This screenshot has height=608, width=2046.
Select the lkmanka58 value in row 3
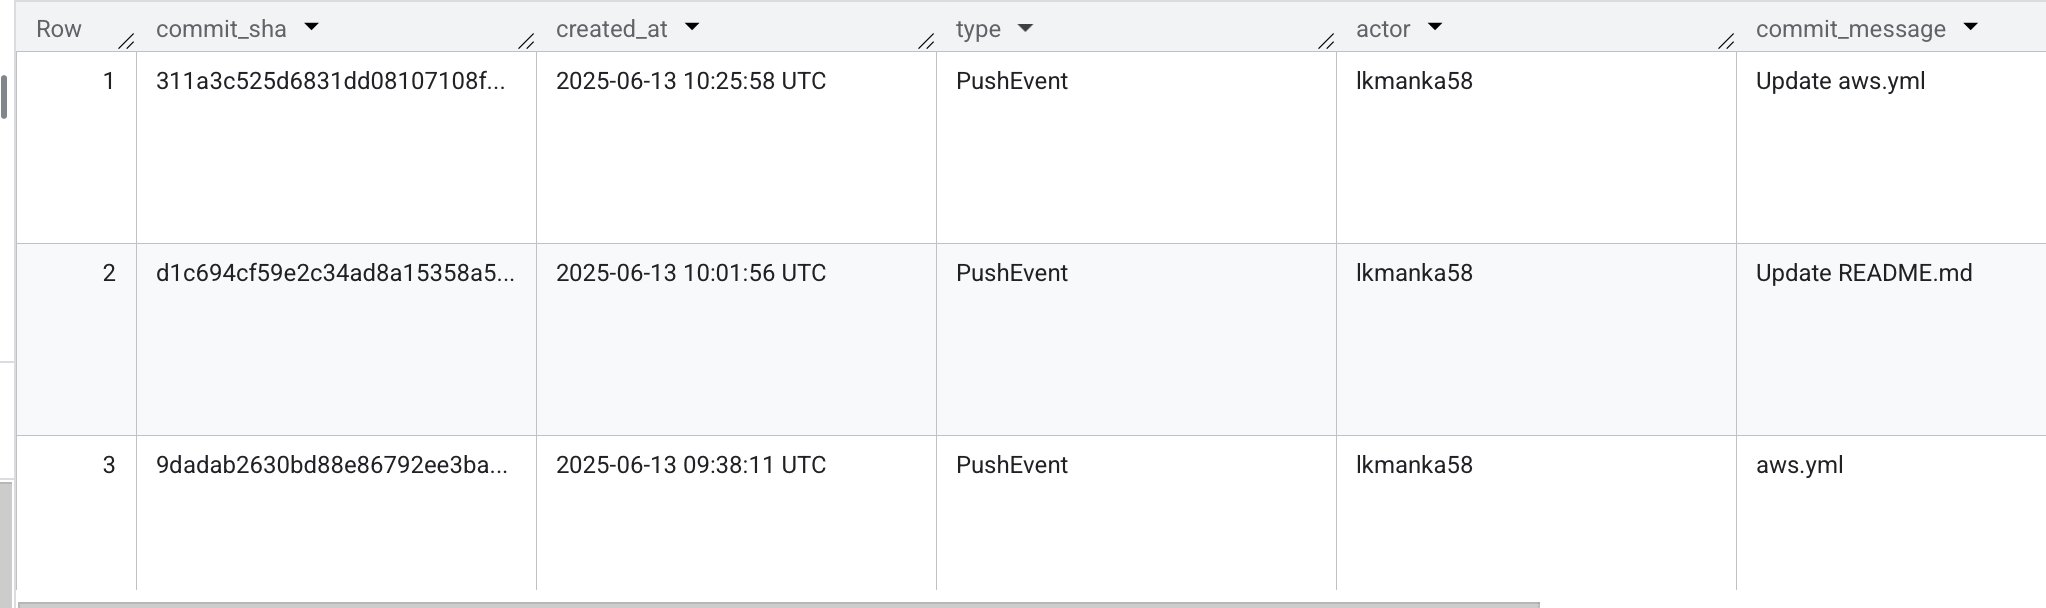pos(1413,465)
